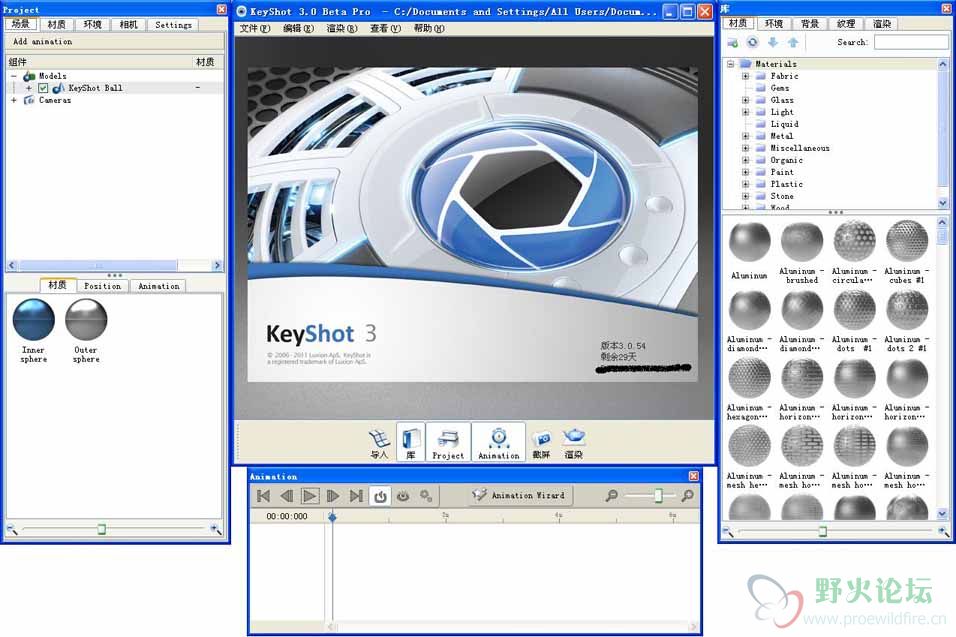The height and width of the screenshot is (637, 956).
Task: Select the Liquid folder in the library tree
Action: (x=784, y=124)
